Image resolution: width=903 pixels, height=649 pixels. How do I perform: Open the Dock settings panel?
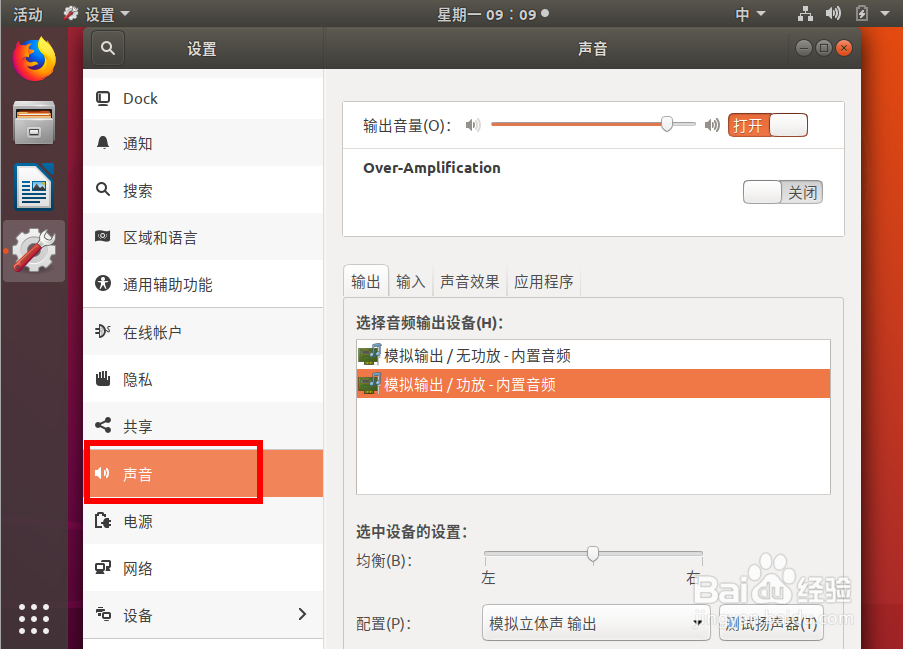203,98
